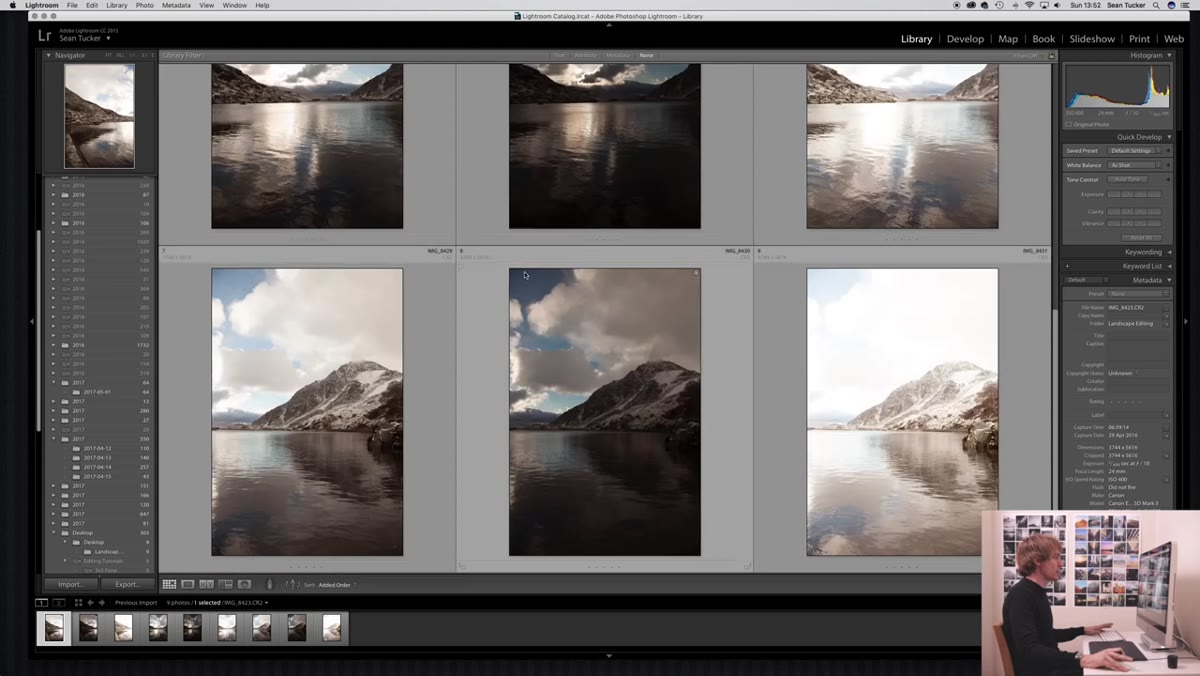Open the Apple menu
The width and height of the screenshot is (1200, 676).
pos(11,5)
